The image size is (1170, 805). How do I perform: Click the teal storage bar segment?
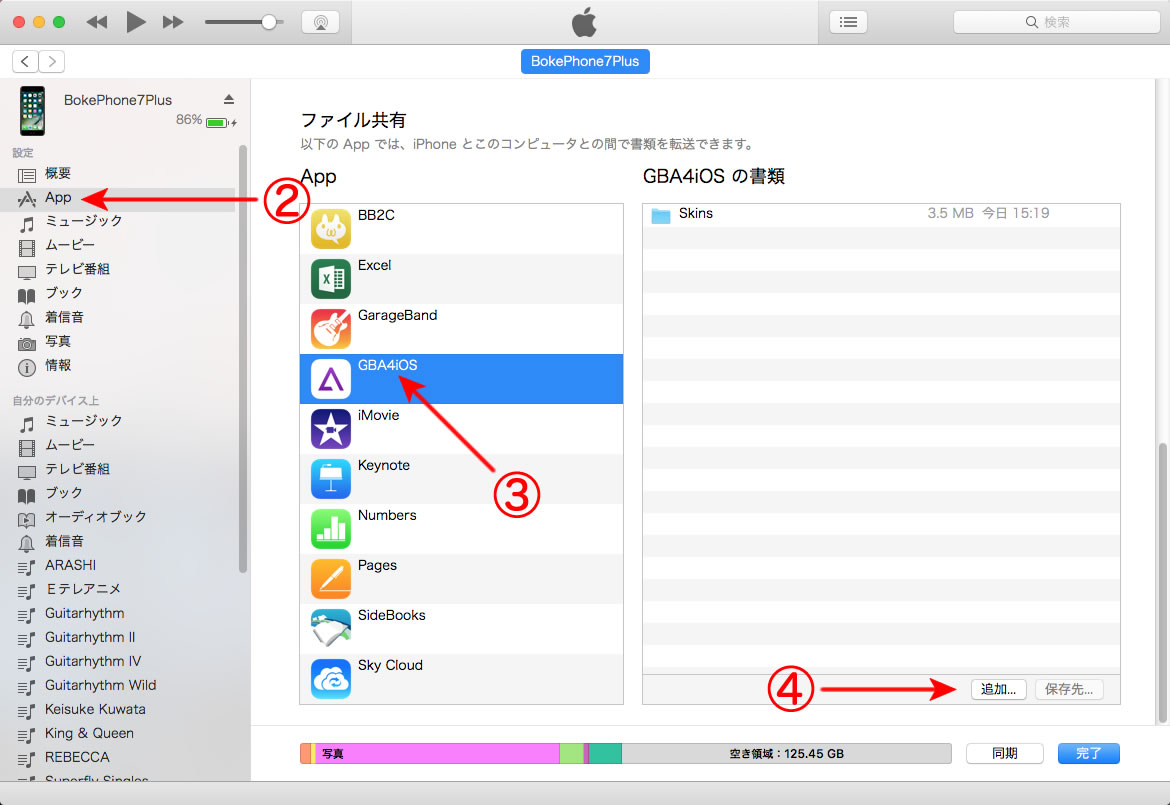coord(605,754)
